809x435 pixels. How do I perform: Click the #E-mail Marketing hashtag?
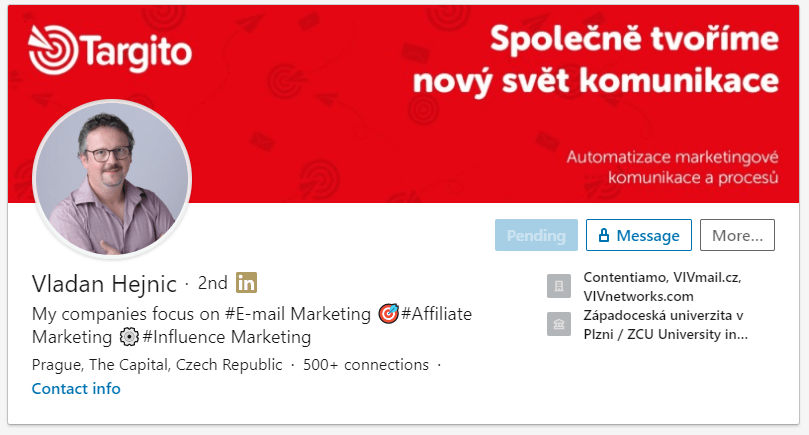[299, 314]
